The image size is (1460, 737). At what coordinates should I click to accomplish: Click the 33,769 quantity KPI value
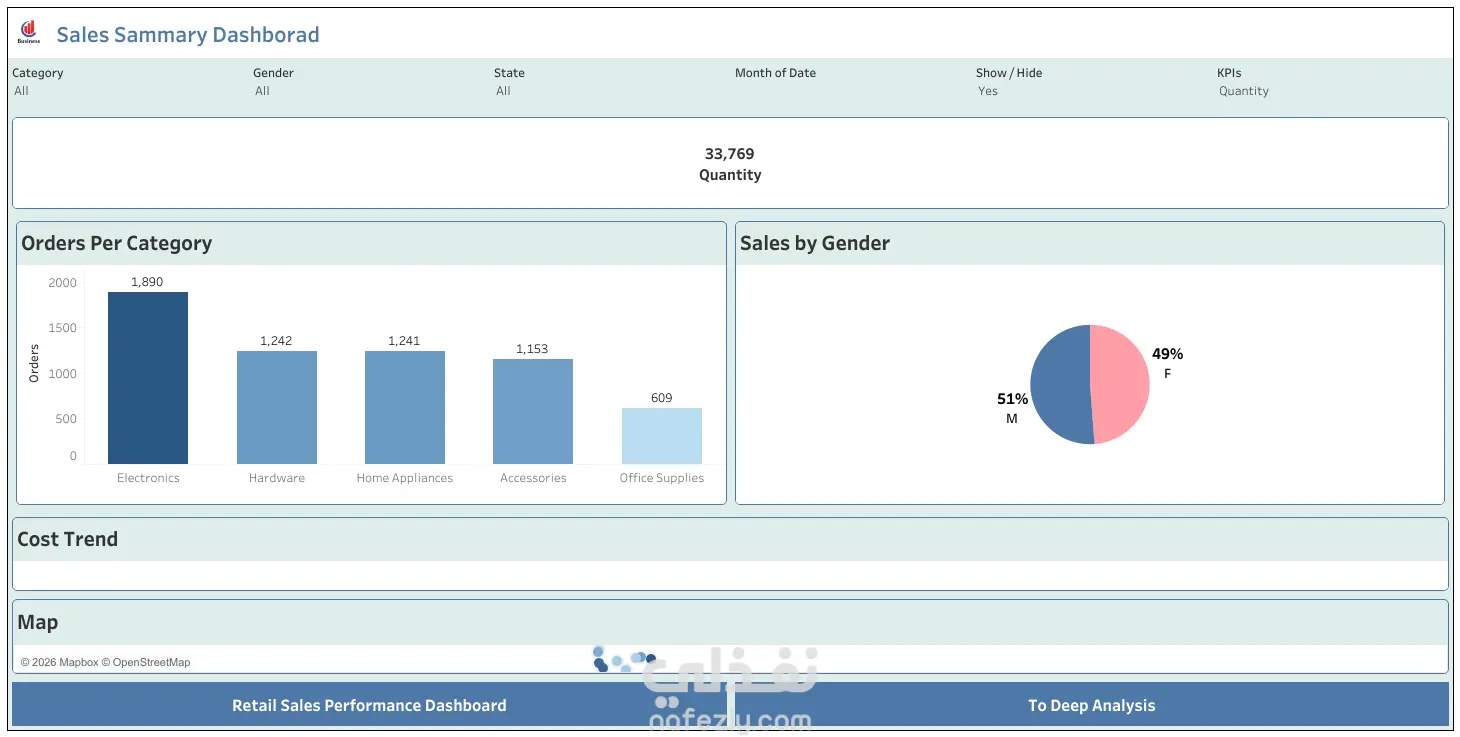click(730, 154)
